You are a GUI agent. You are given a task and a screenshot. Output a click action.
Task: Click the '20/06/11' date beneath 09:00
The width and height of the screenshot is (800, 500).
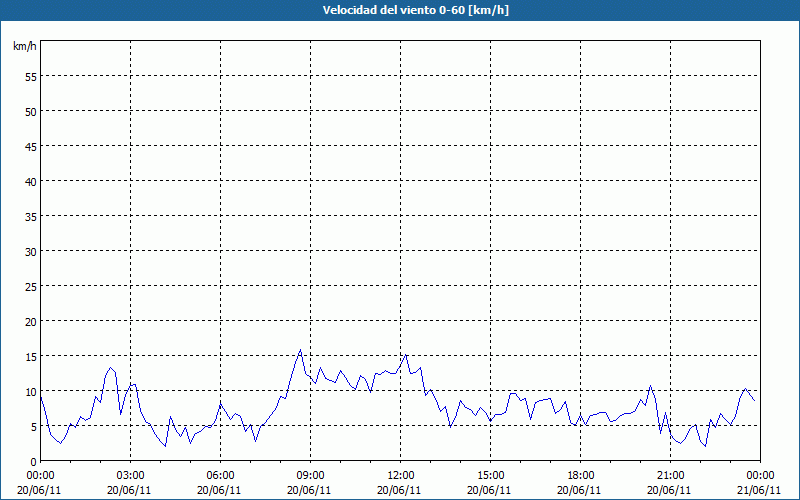tap(309, 490)
